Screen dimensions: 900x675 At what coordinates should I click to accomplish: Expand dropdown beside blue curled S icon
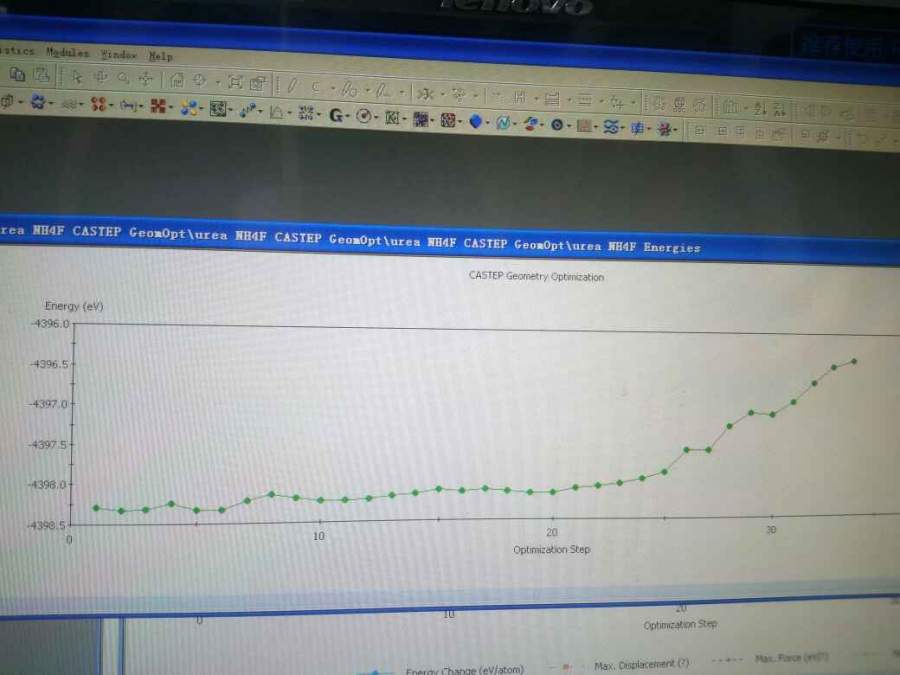coord(623,129)
